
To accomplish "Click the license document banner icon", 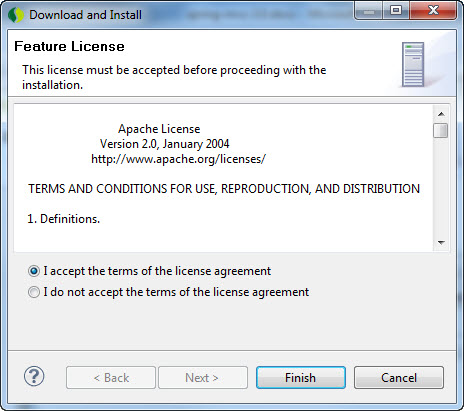I will [413, 64].
